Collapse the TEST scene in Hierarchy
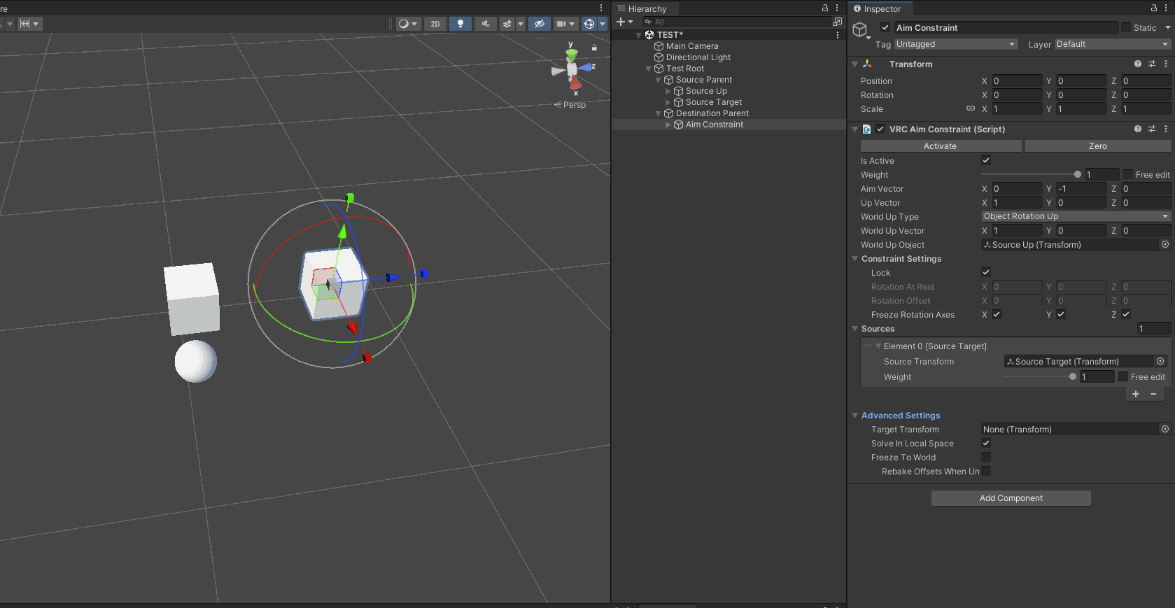Image resolution: width=1175 pixels, height=608 pixels. point(638,35)
